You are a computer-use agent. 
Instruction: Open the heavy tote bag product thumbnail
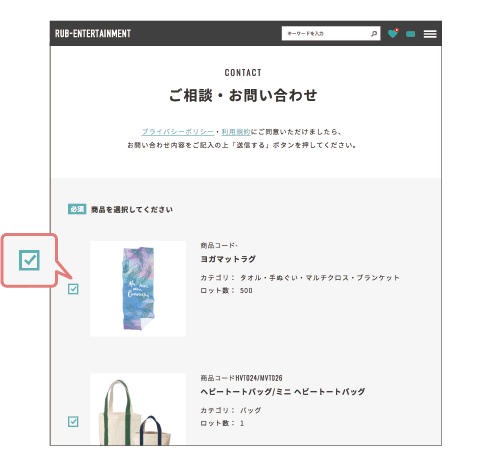[x=138, y=409]
